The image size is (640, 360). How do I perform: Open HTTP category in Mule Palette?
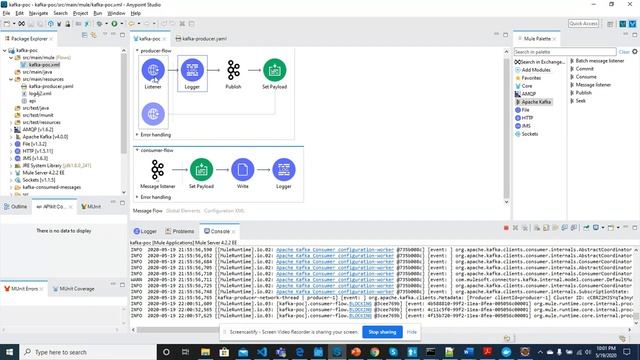524,118
